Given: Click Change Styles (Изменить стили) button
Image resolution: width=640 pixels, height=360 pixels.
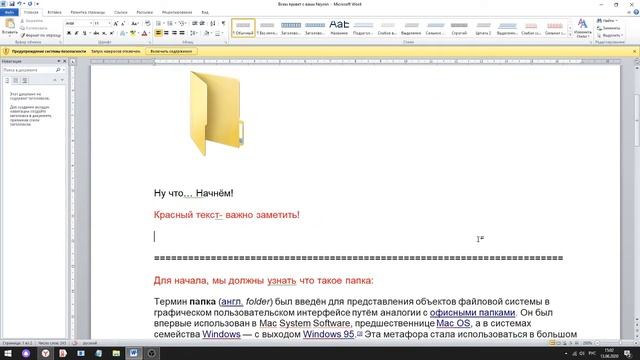Looking at the screenshot, I should [582, 28].
